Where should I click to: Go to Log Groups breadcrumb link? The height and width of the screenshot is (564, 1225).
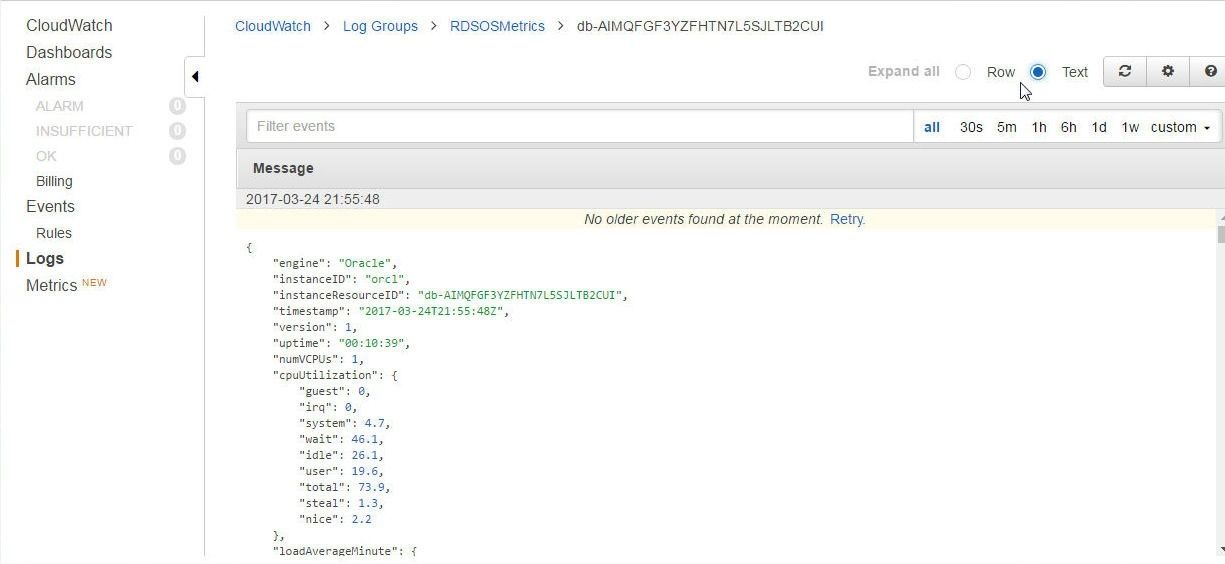tap(380, 26)
